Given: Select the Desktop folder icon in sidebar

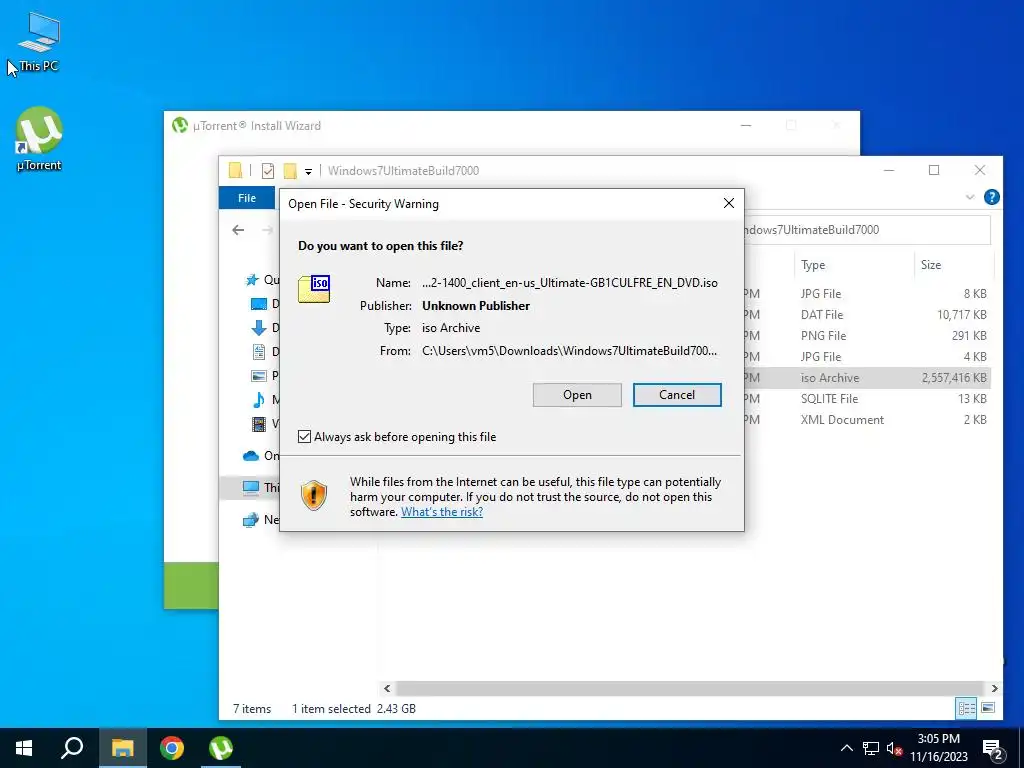Looking at the screenshot, I should pyautogui.click(x=259, y=304).
